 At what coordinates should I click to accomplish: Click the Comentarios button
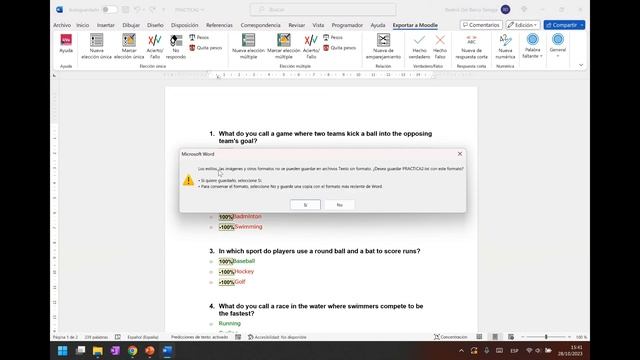481,25
